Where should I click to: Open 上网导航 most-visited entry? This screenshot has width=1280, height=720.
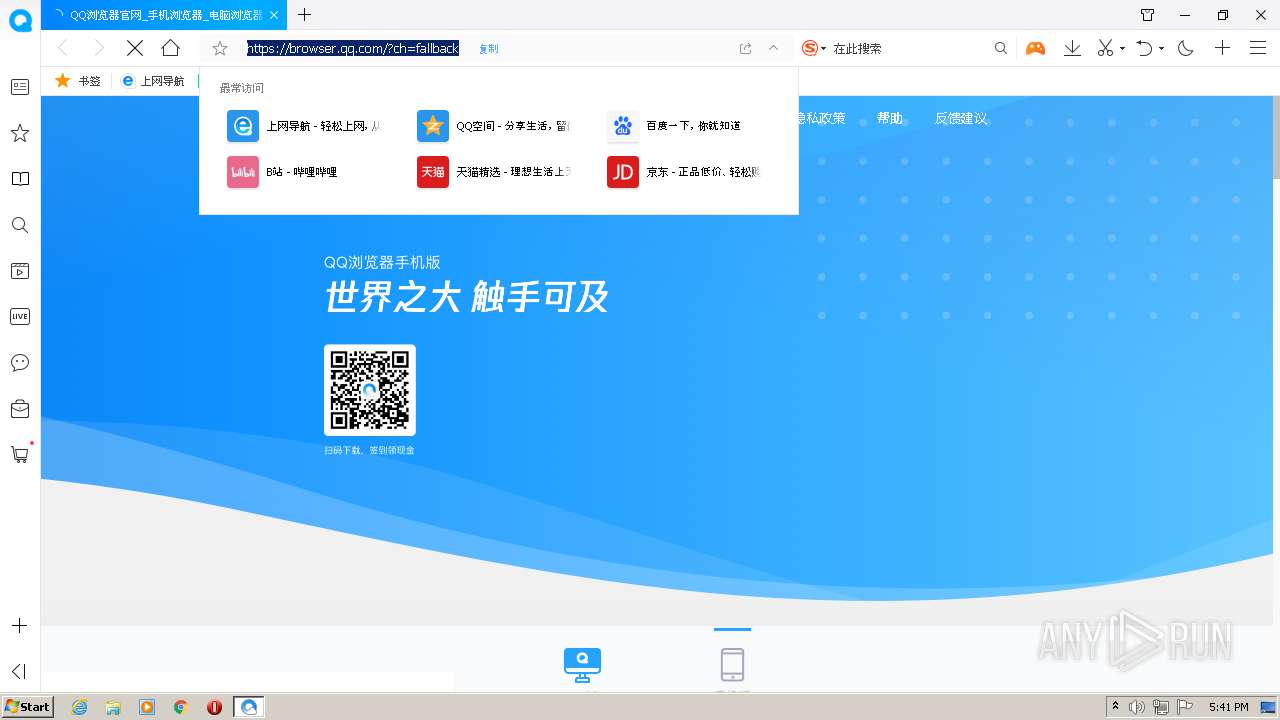(304, 126)
